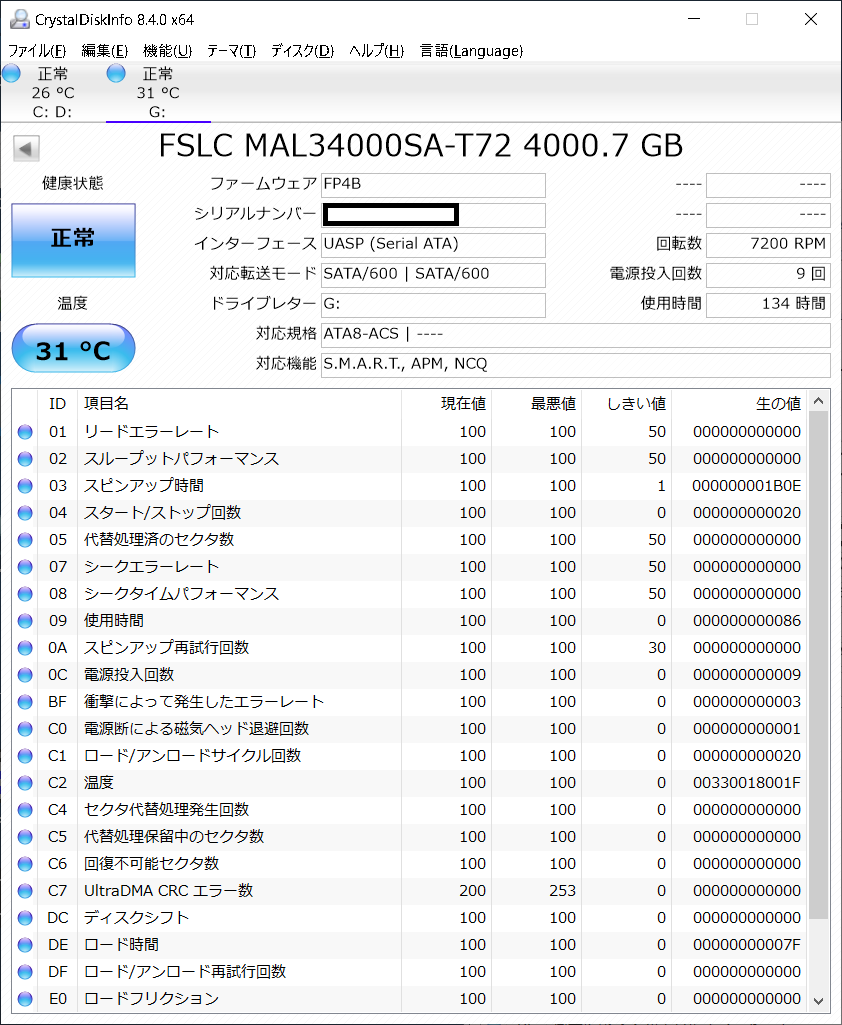
Task: Click the 対応規格 field ATA8-ACS
Action: tap(575, 335)
